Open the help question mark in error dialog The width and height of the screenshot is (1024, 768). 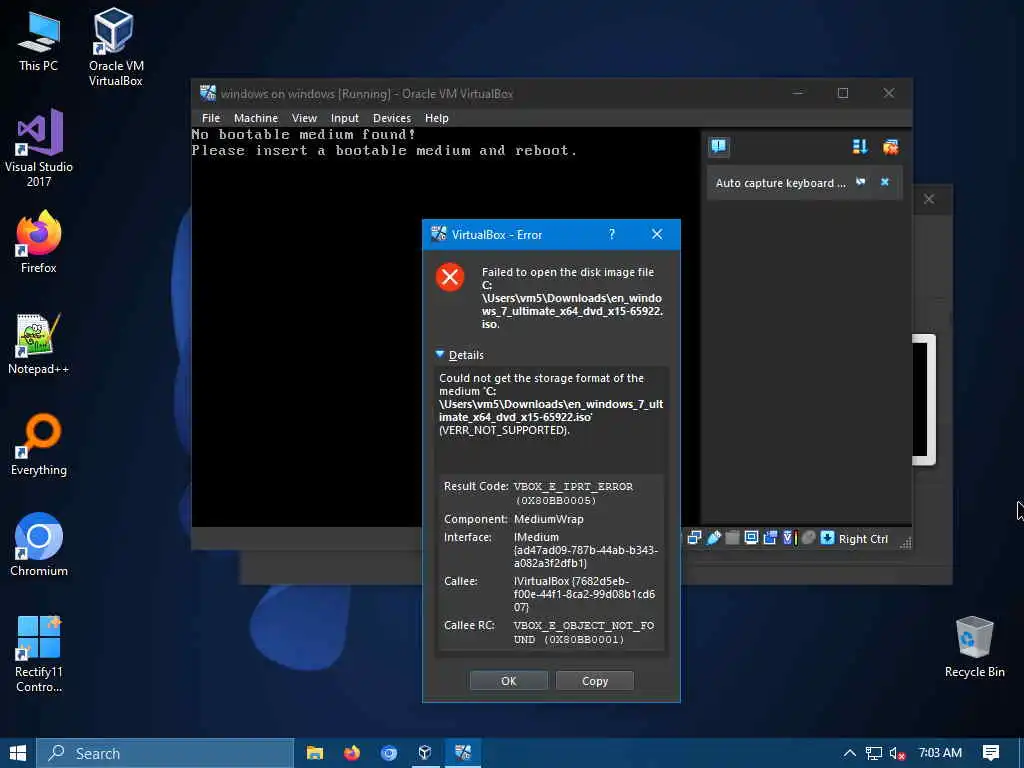point(612,234)
